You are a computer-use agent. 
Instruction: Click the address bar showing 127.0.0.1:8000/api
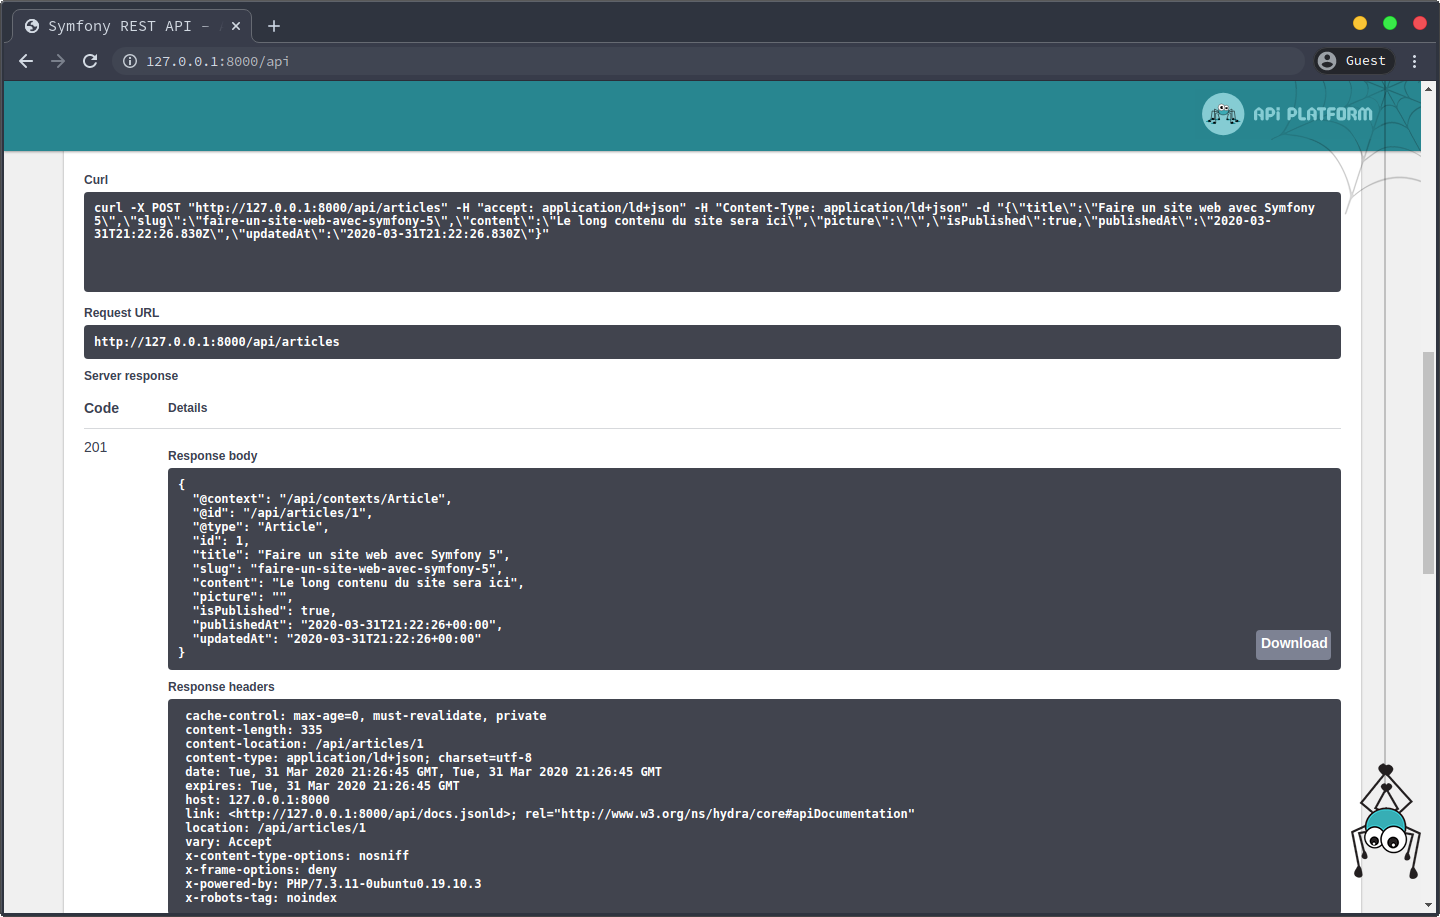coord(700,61)
